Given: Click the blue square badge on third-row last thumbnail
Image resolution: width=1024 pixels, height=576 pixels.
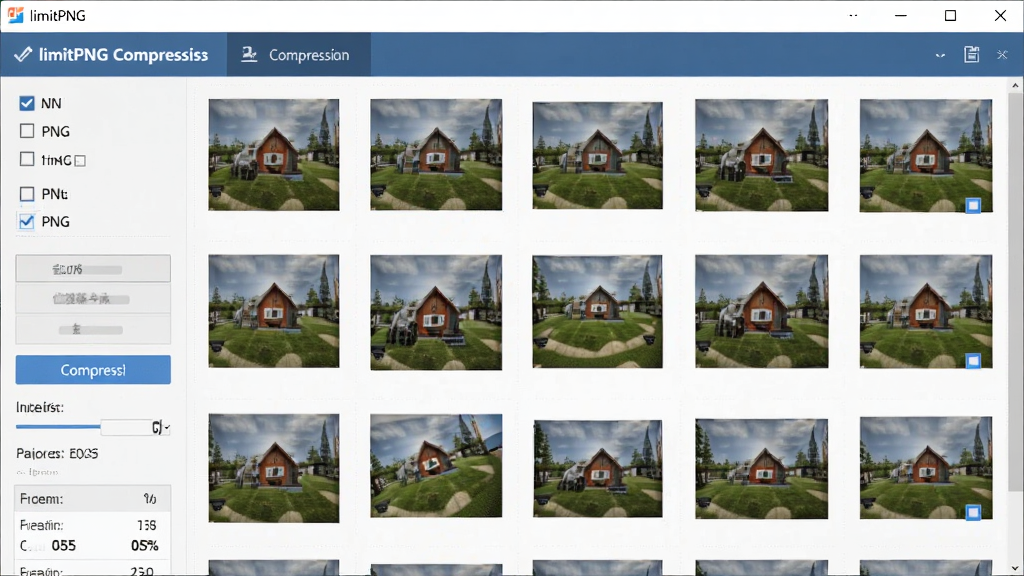Looking at the screenshot, I should pos(973,513).
